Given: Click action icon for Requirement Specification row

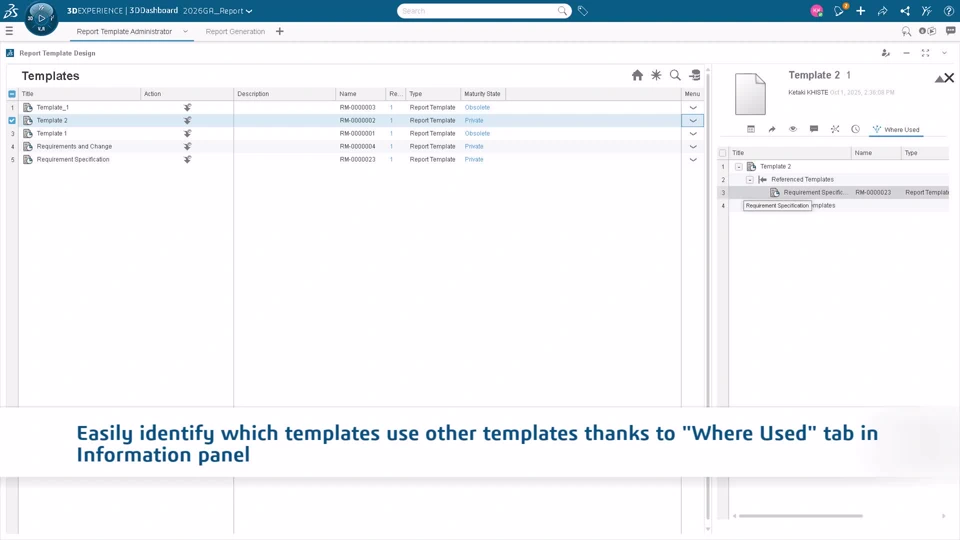Looking at the screenshot, I should [x=187, y=159].
